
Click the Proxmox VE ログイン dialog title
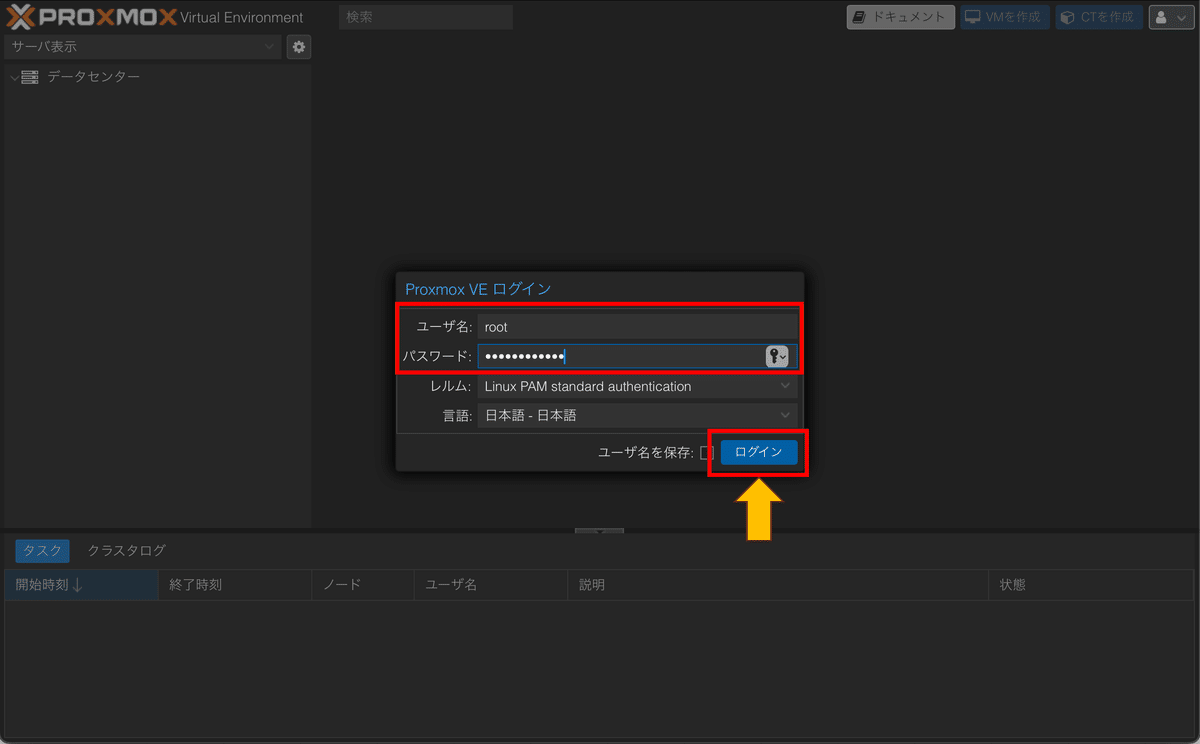(478, 289)
